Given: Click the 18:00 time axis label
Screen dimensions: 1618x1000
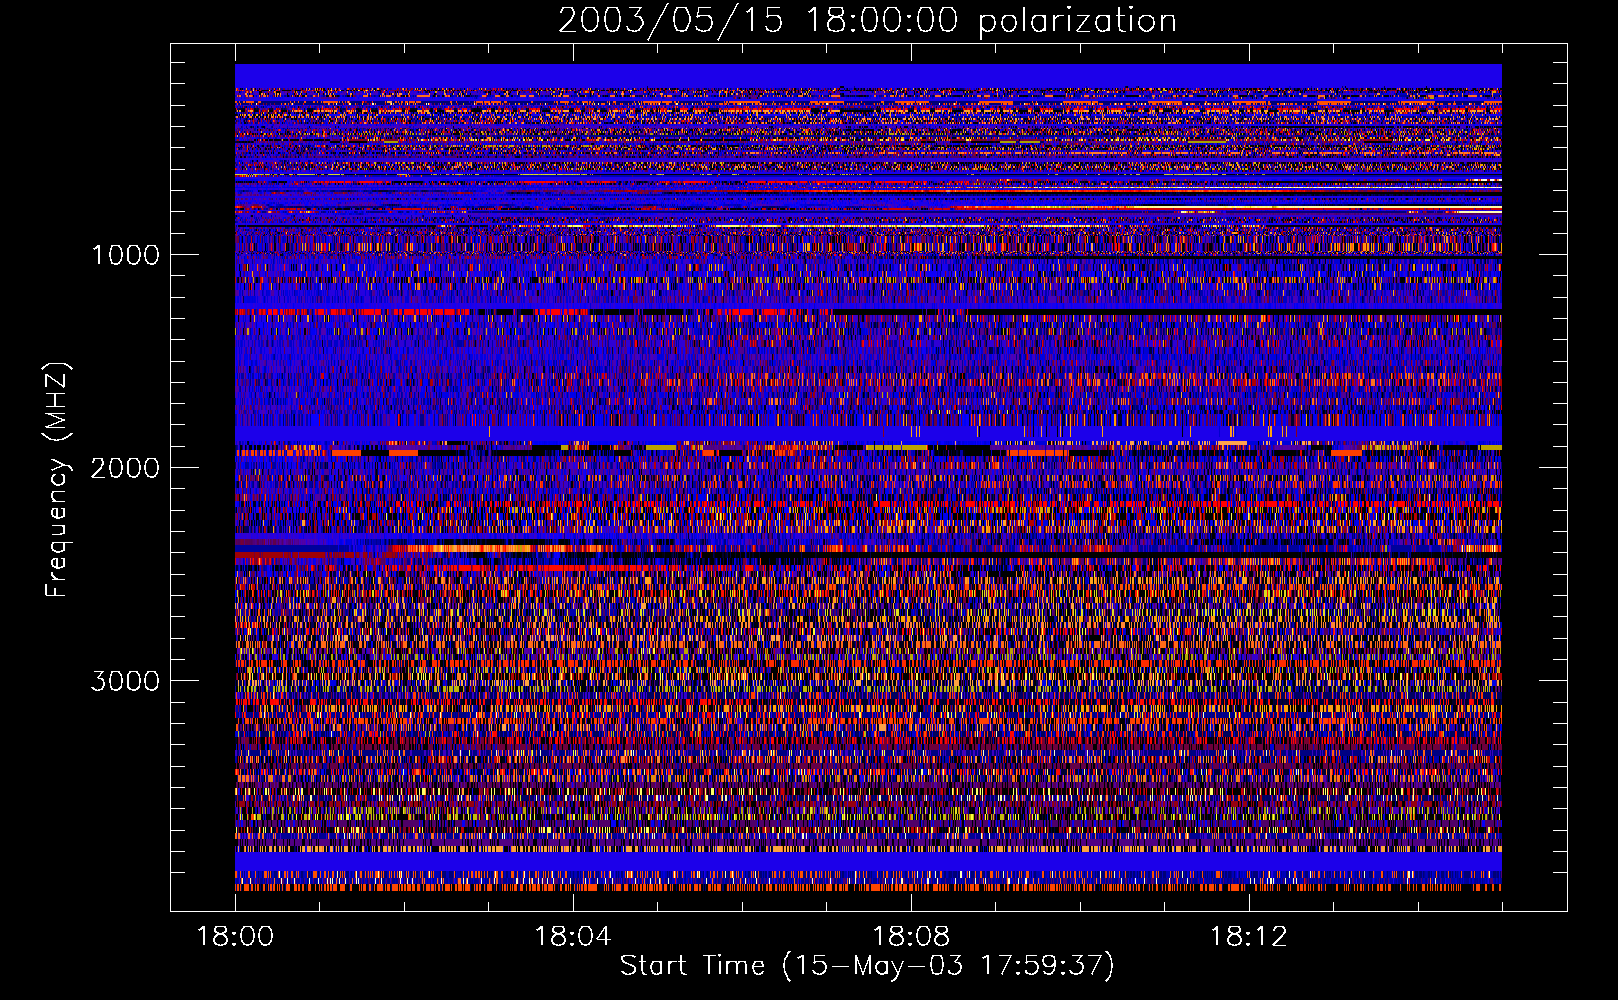Looking at the screenshot, I should click(x=235, y=937).
